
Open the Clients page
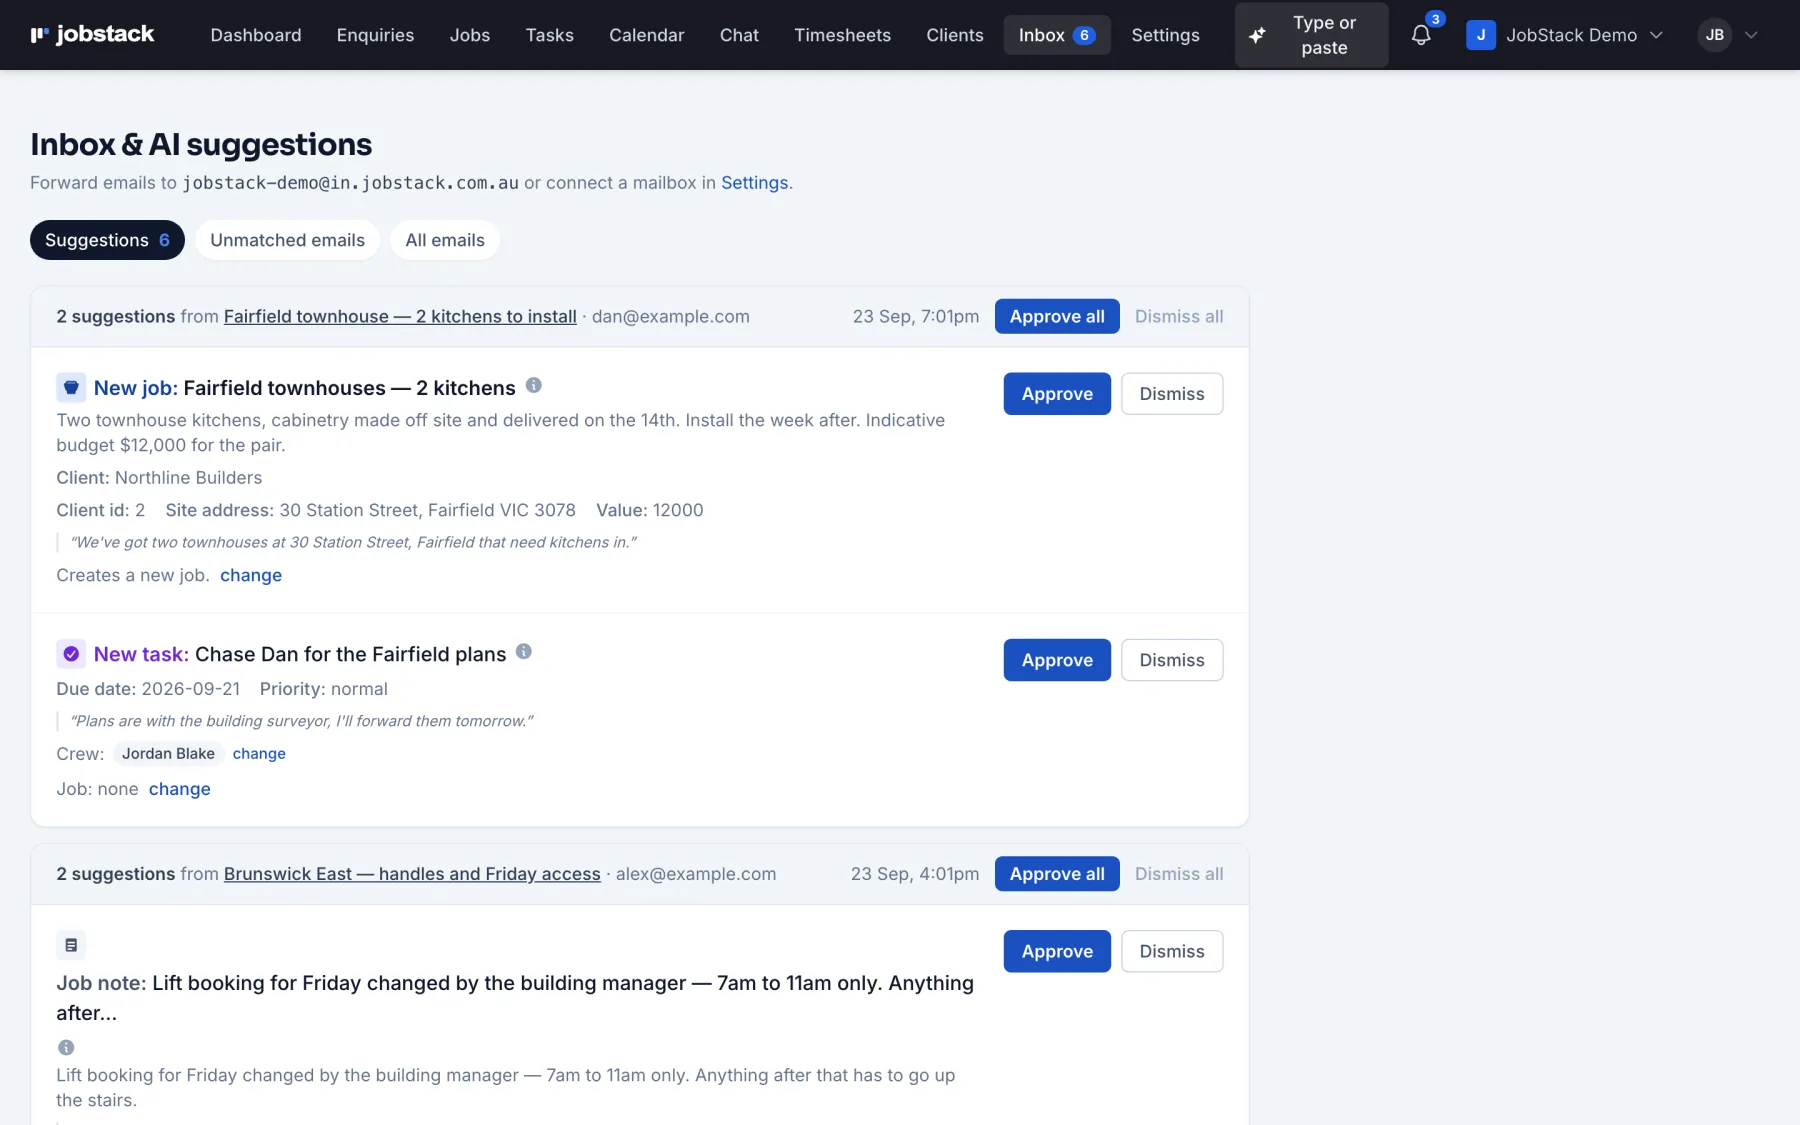click(955, 35)
